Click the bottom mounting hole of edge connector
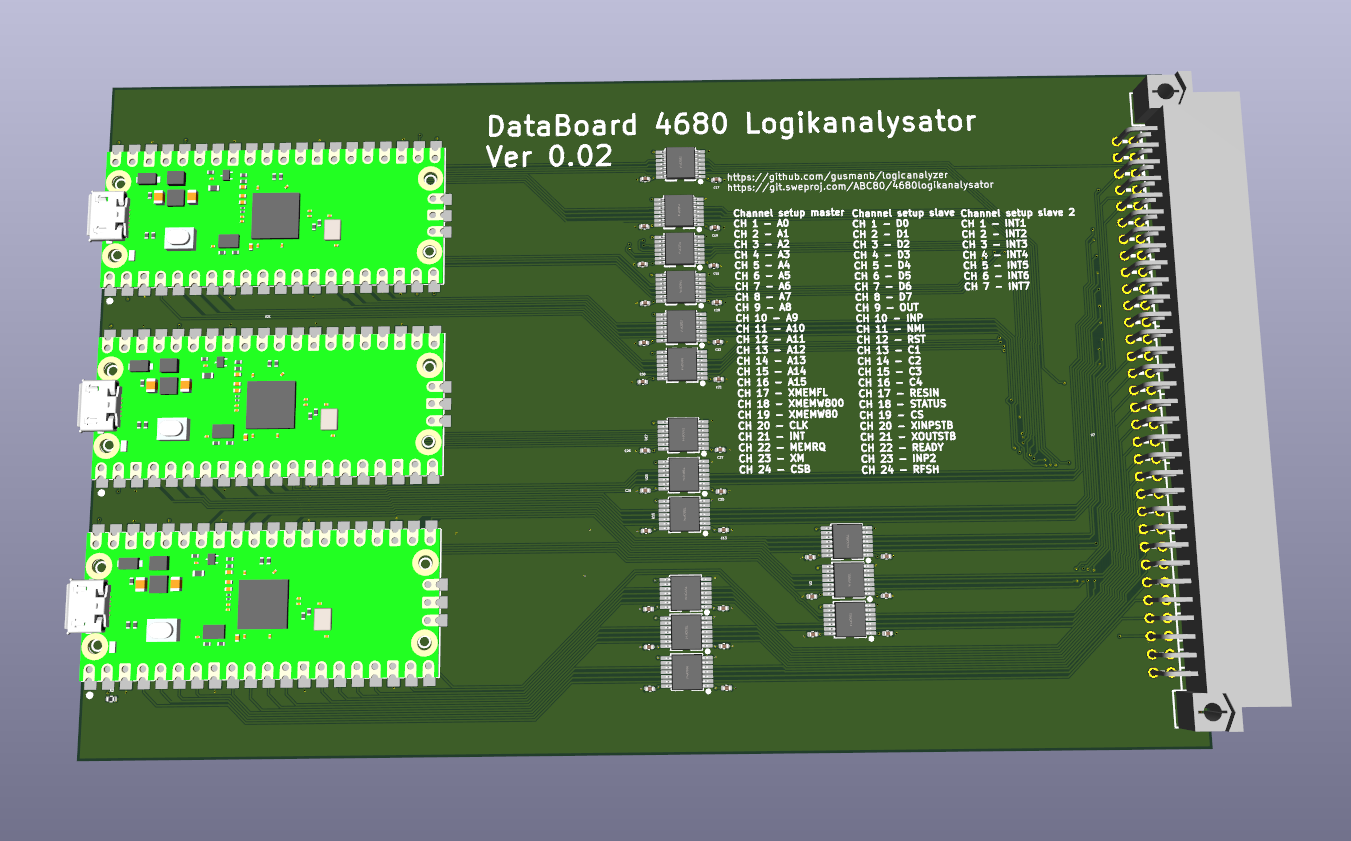The height and width of the screenshot is (841, 1351). coord(1212,712)
